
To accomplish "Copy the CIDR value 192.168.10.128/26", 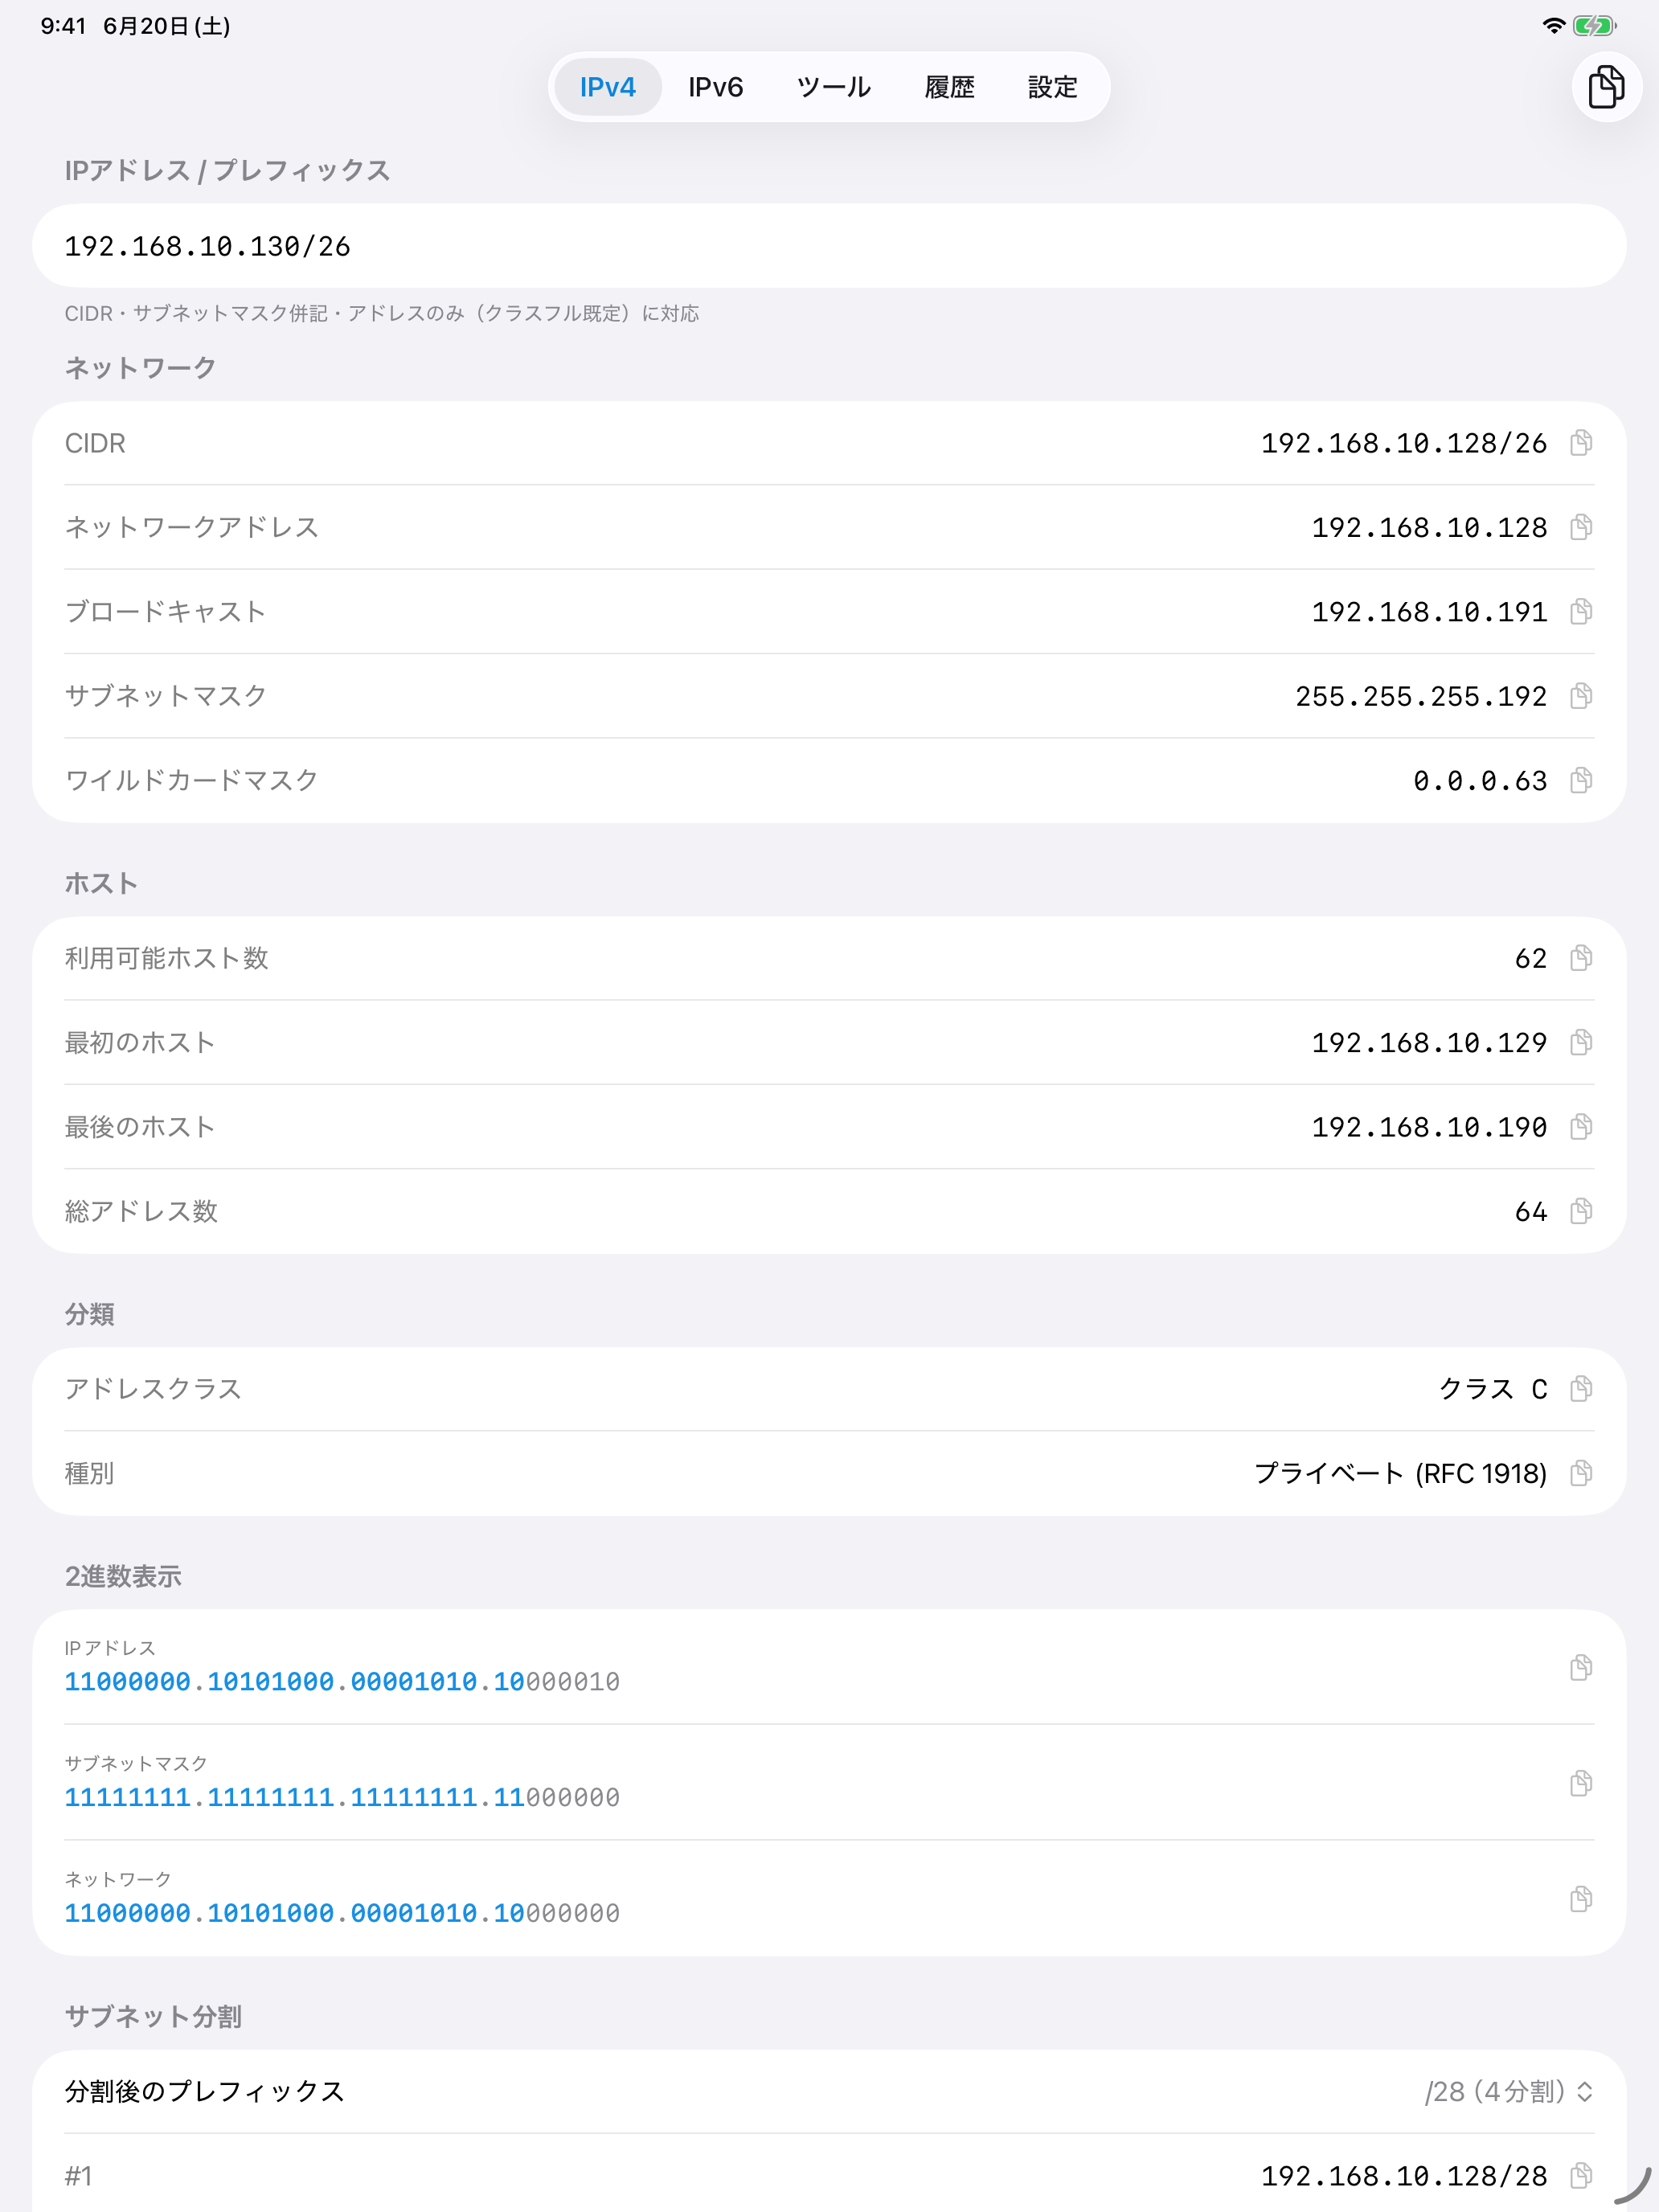I will pyautogui.click(x=1580, y=443).
